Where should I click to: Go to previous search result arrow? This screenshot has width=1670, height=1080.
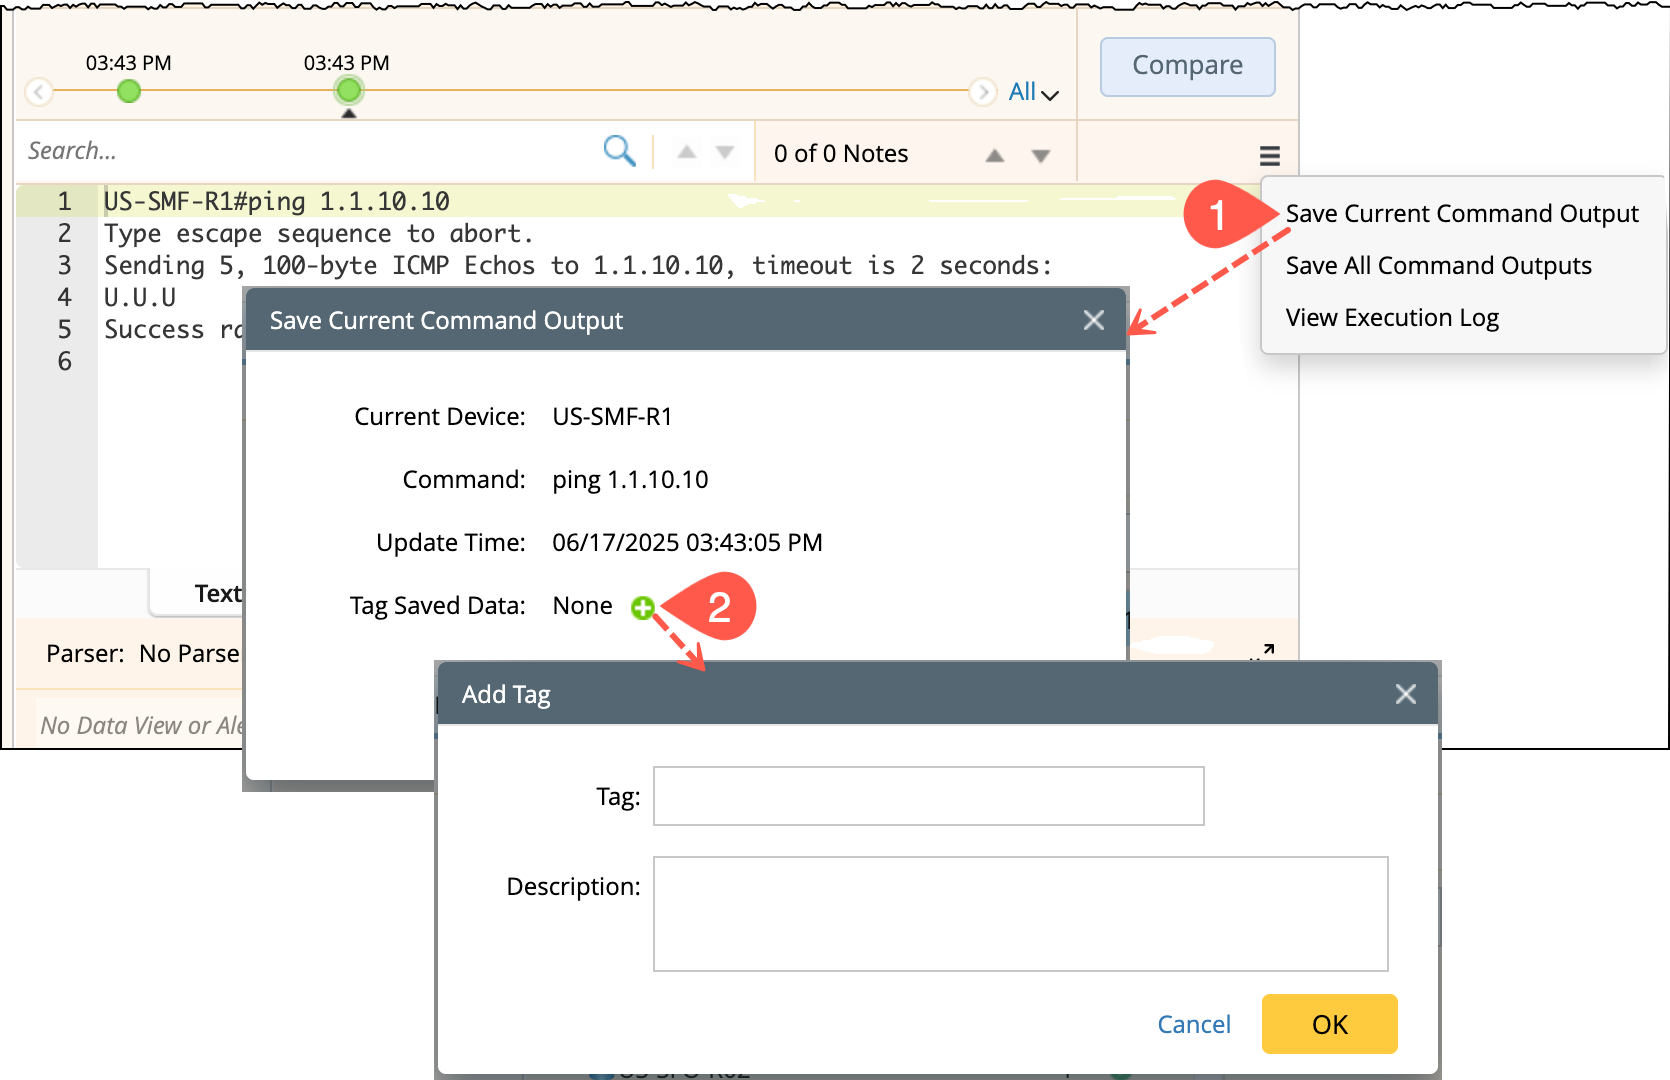click(686, 153)
